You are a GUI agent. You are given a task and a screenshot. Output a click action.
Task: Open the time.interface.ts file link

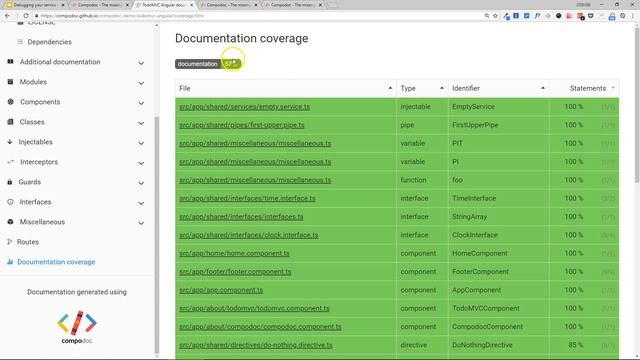tap(247, 198)
